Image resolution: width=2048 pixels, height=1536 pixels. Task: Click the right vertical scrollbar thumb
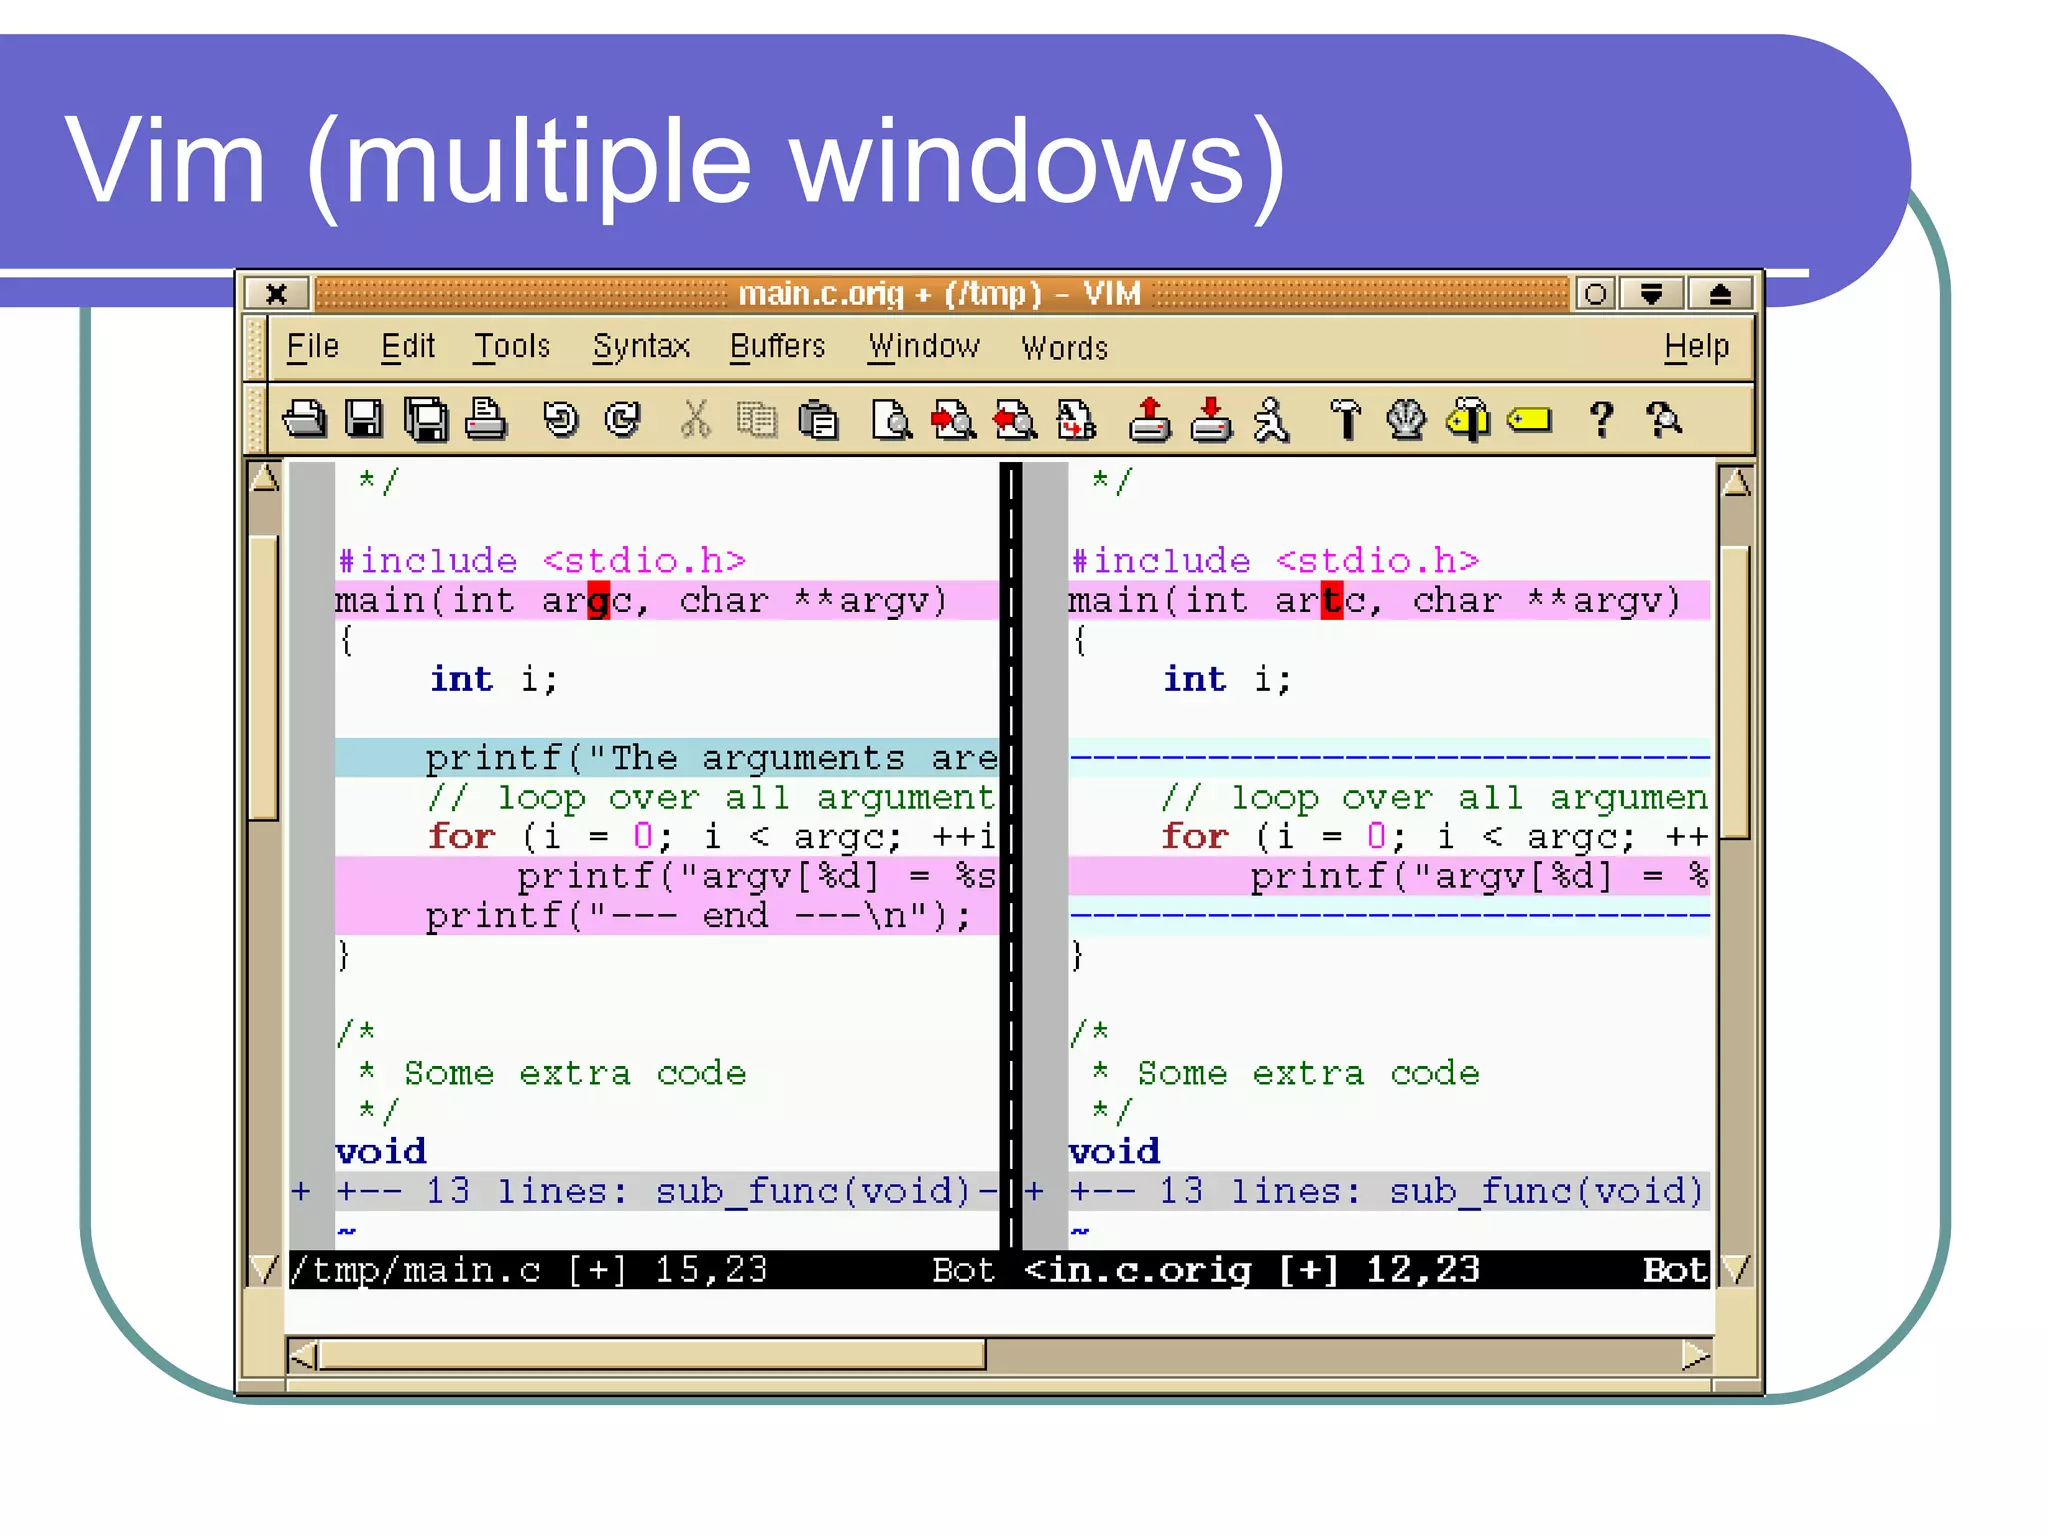1736,690
